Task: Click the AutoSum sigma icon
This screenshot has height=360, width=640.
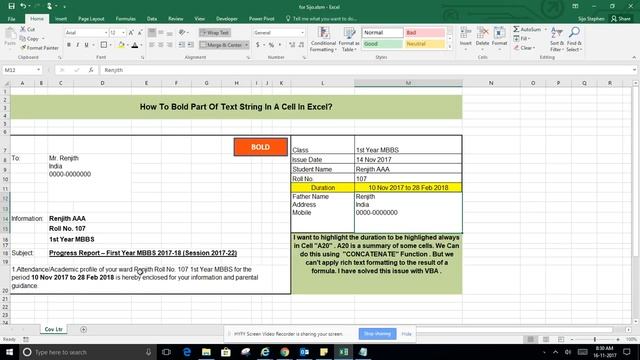Action: click(516, 29)
